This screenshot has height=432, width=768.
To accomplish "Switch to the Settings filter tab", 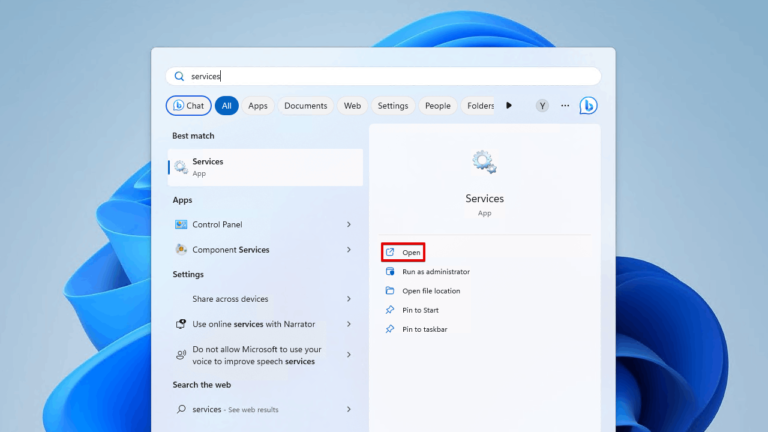I will (393, 106).
